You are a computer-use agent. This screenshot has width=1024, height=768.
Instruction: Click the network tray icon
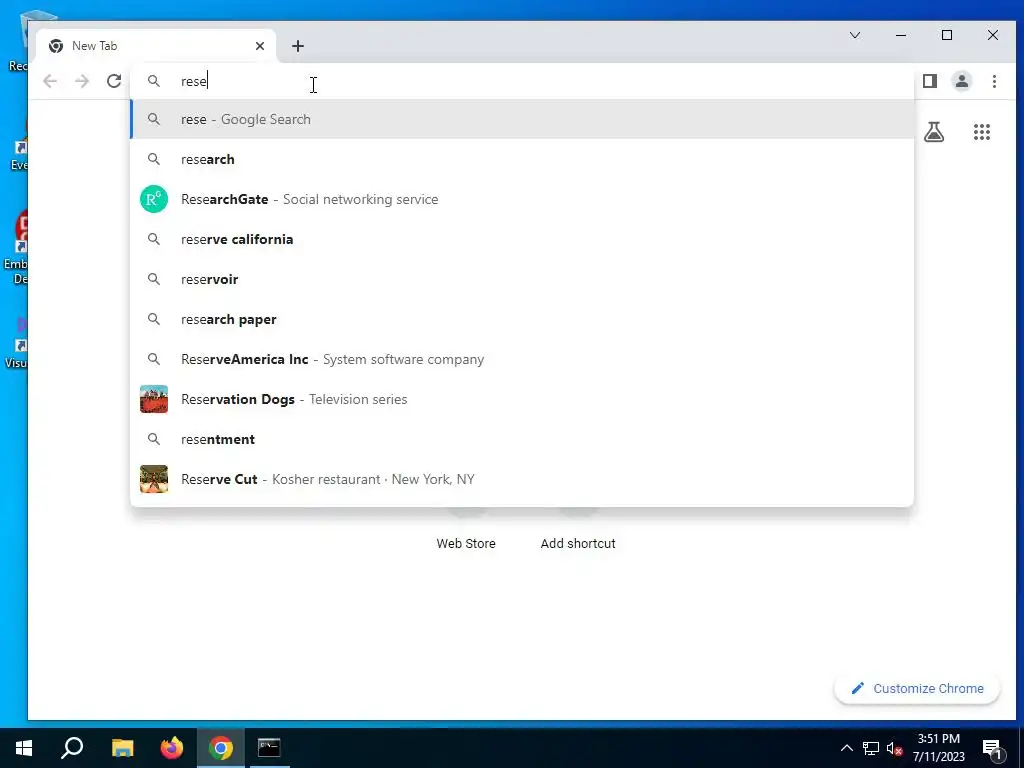871,748
